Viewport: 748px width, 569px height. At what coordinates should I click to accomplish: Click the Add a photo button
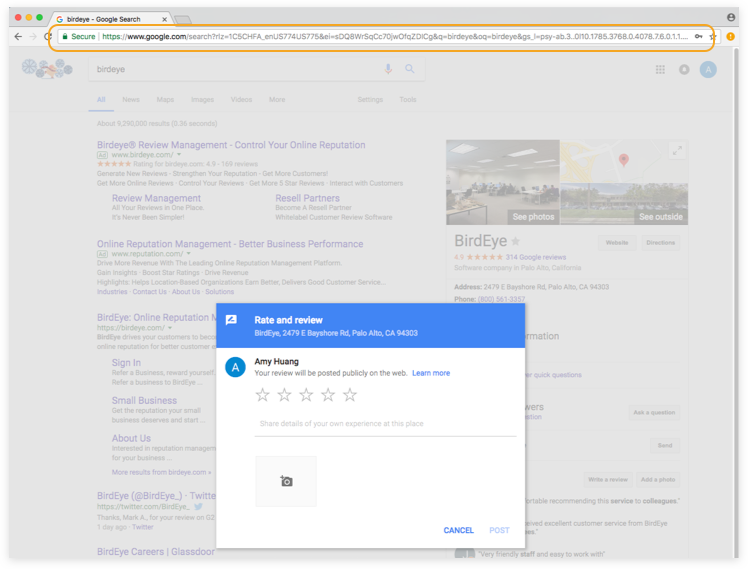tap(658, 479)
